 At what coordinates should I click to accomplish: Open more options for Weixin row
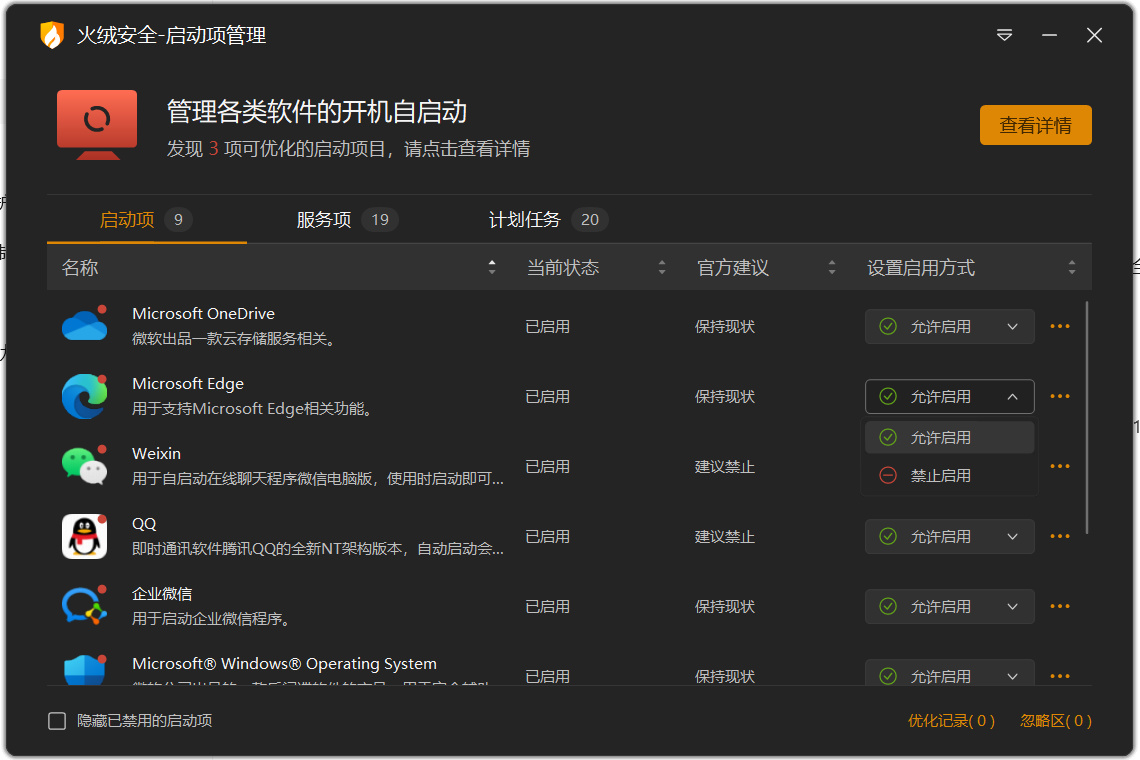[x=1060, y=466]
